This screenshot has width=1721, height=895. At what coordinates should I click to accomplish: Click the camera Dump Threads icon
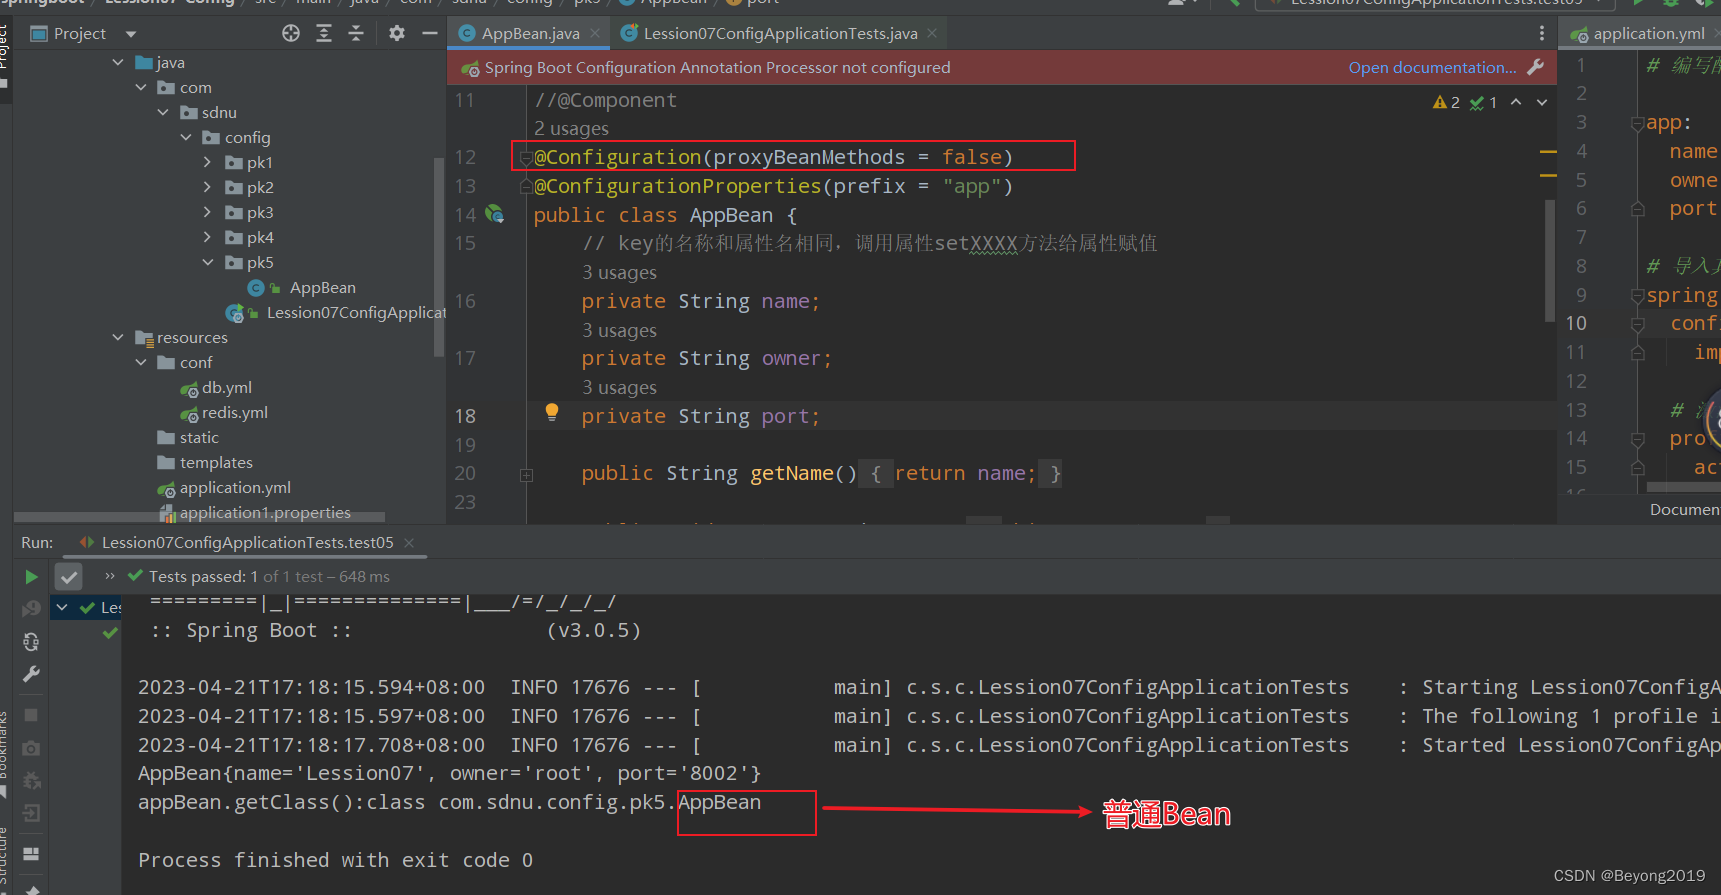(31, 748)
